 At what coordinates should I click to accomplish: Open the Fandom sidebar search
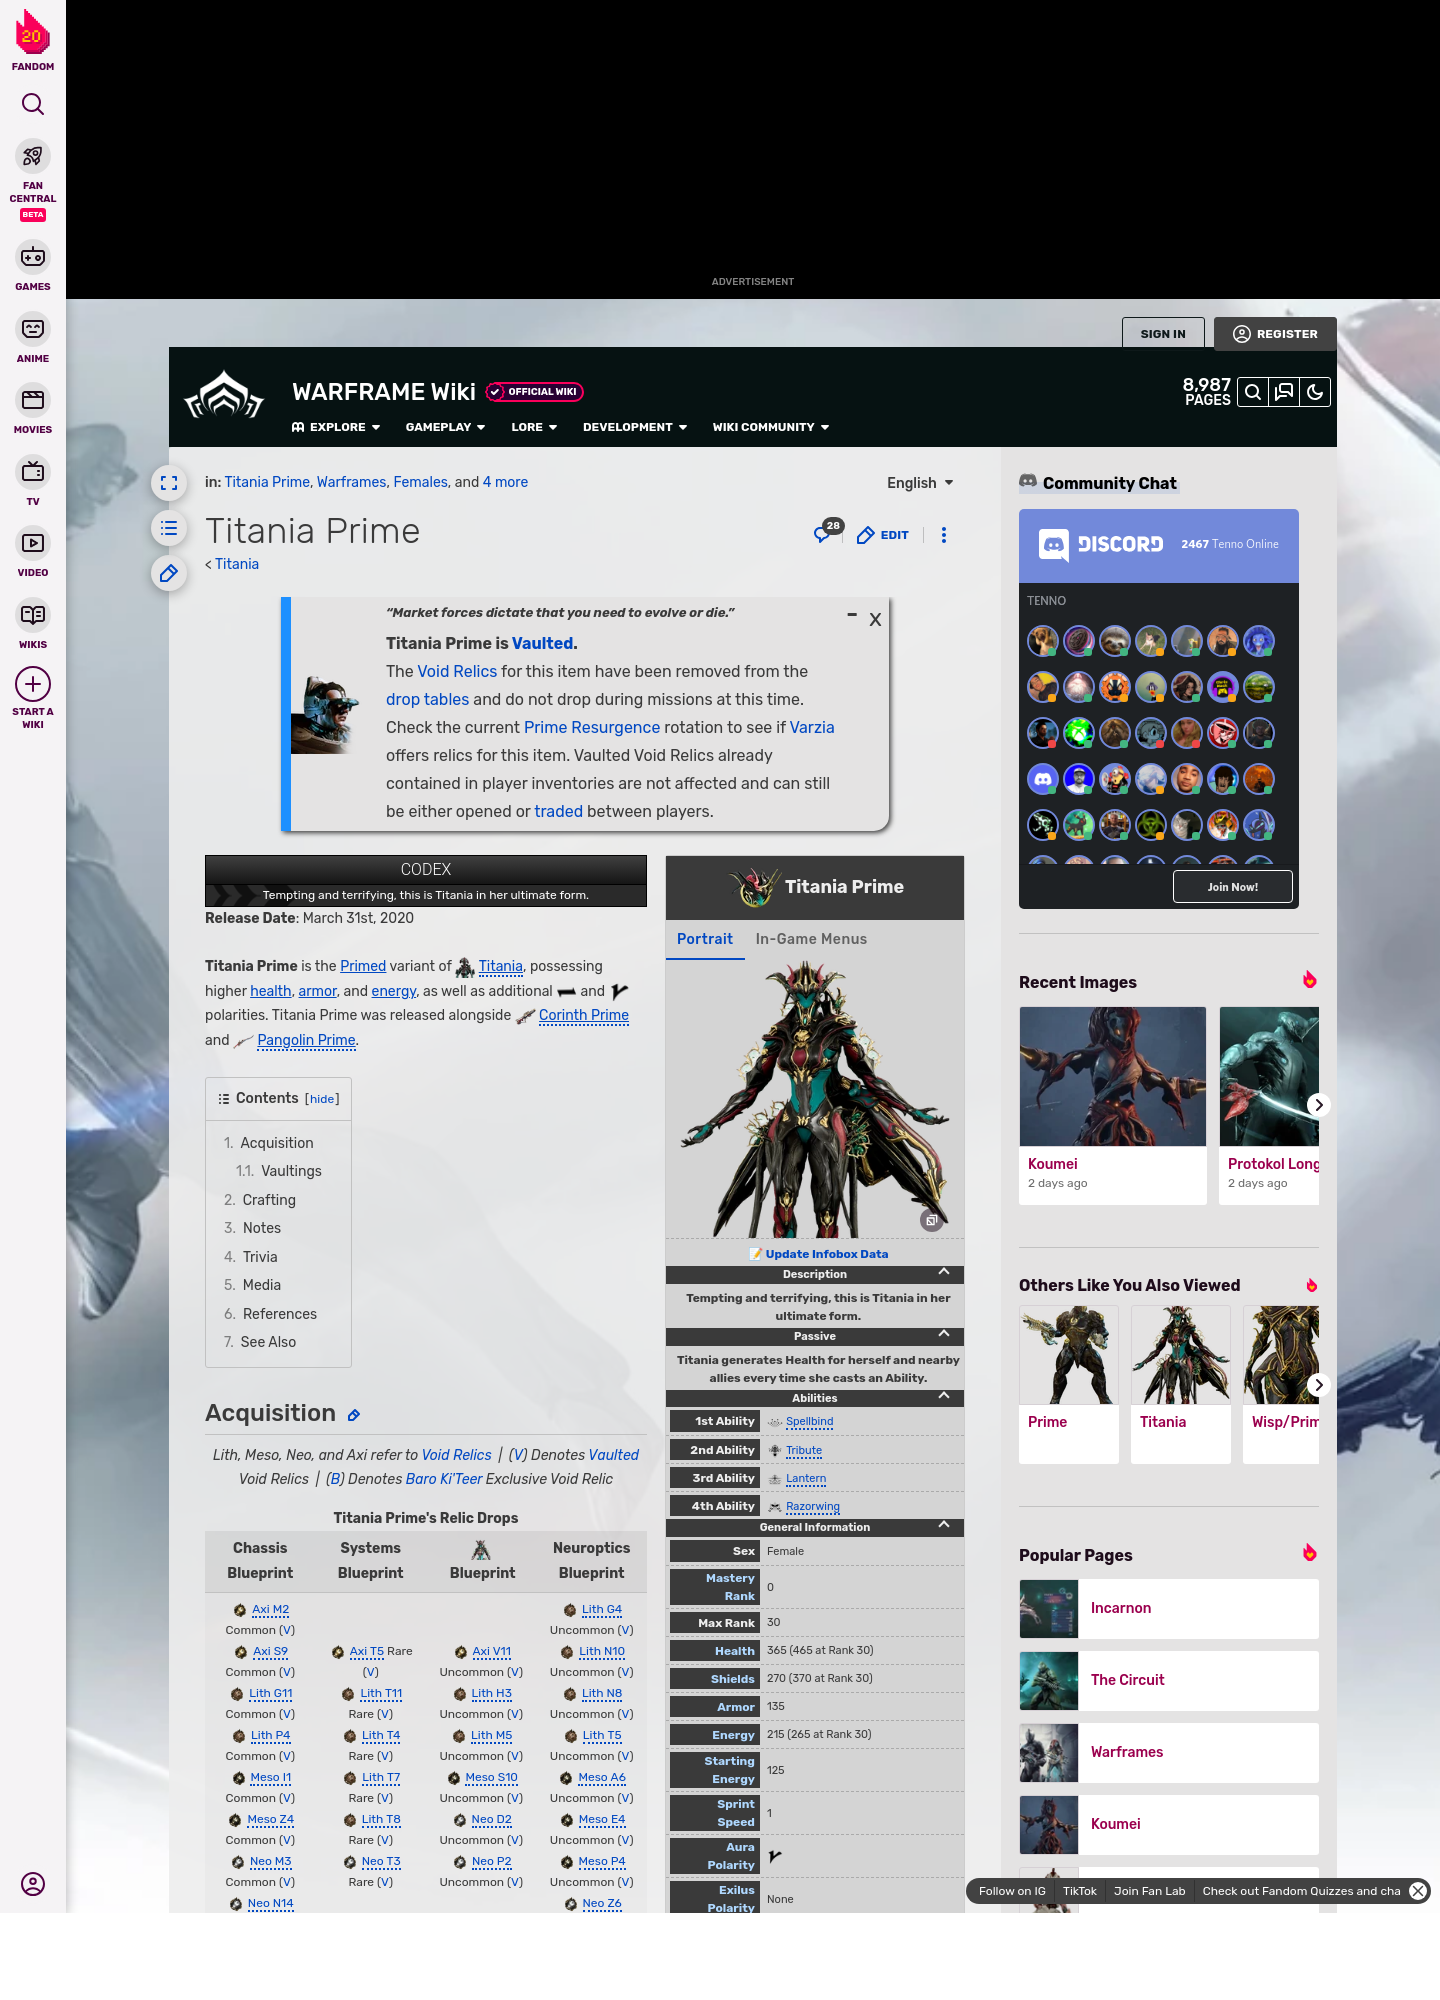click(33, 104)
